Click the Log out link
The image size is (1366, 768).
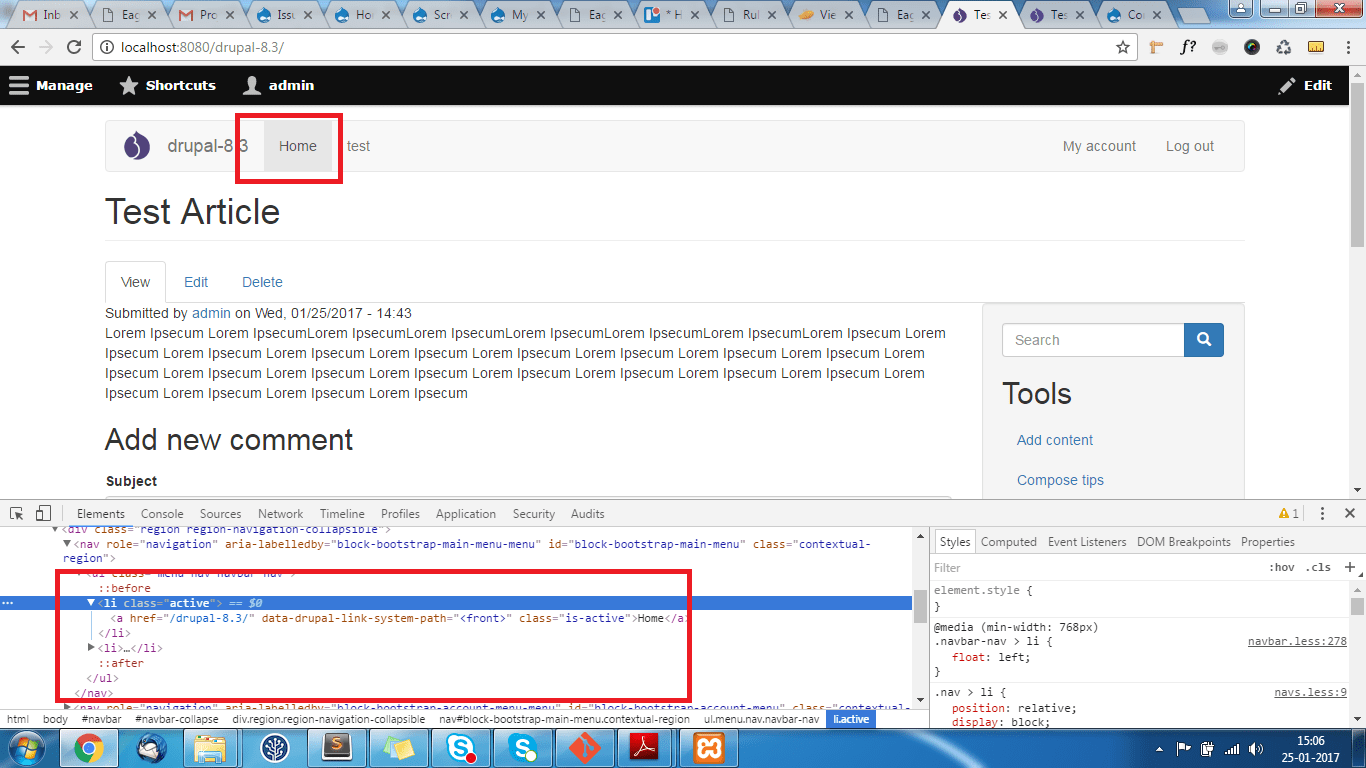pos(1190,146)
